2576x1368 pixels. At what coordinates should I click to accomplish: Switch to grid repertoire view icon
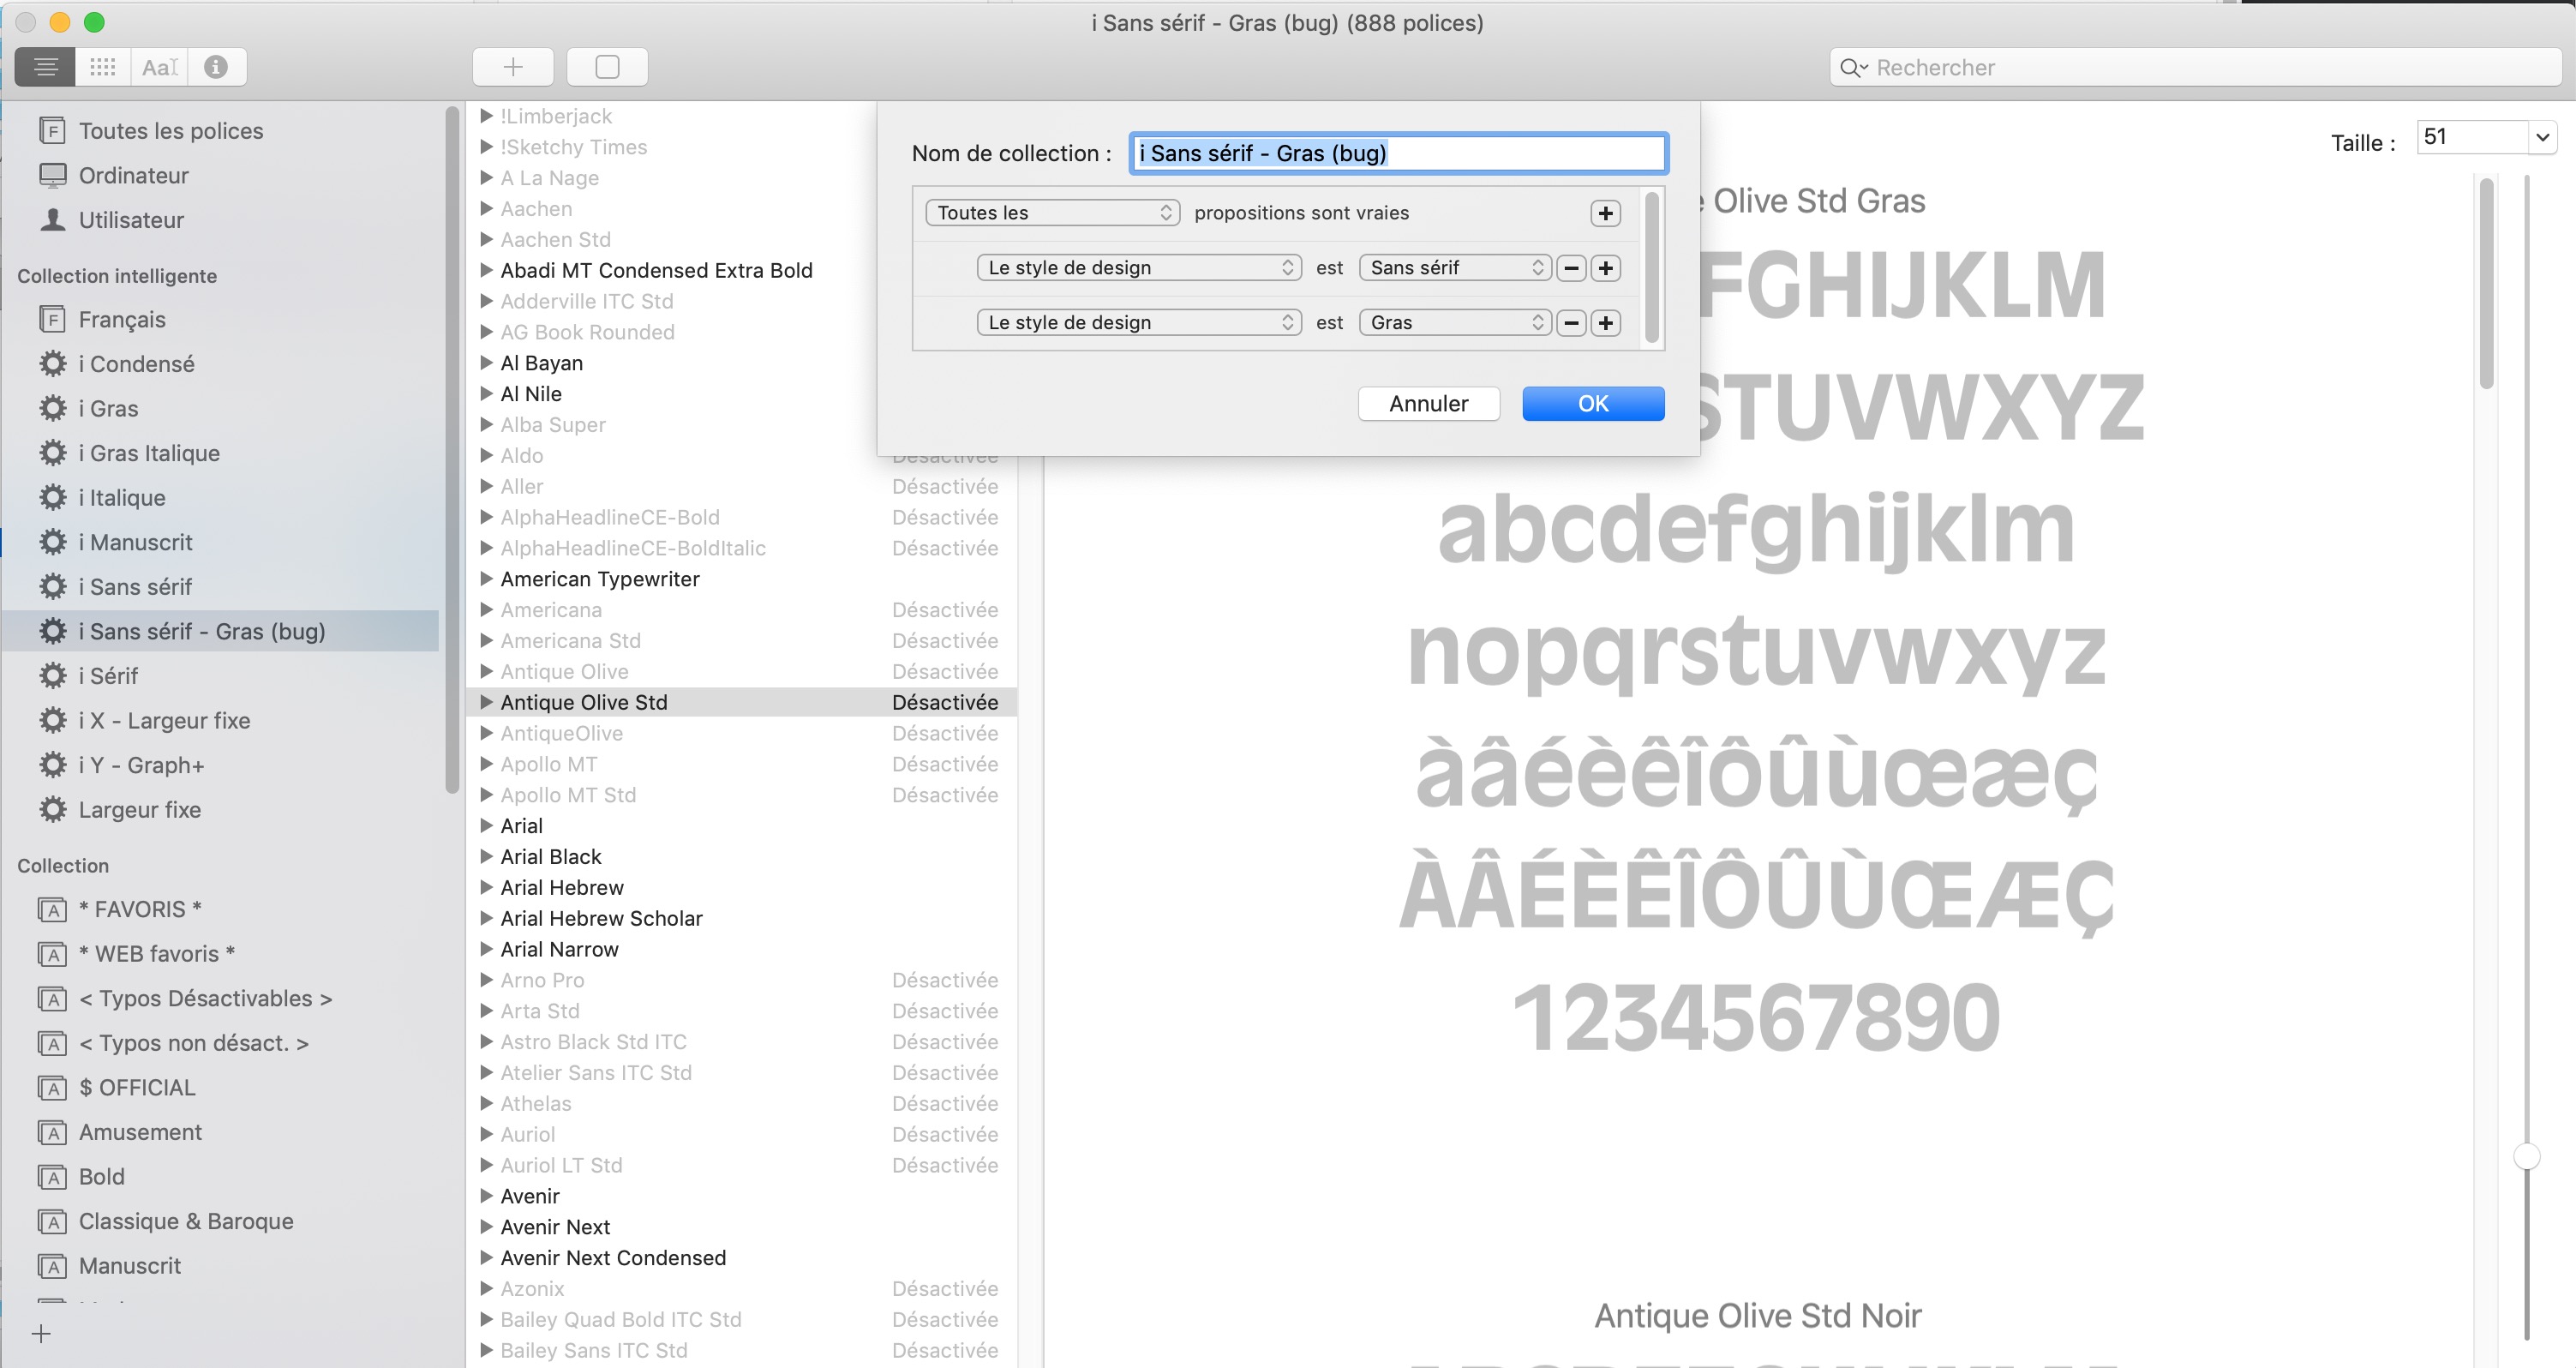point(102,67)
